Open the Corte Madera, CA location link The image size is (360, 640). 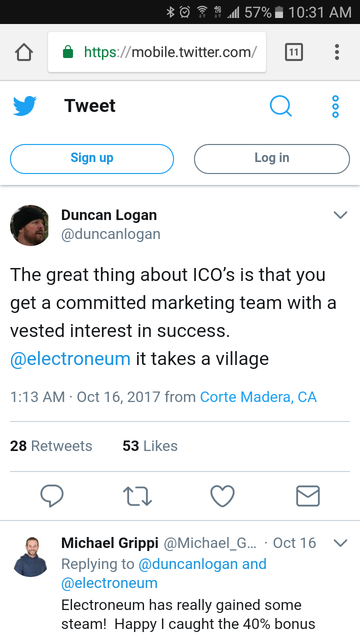258,397
